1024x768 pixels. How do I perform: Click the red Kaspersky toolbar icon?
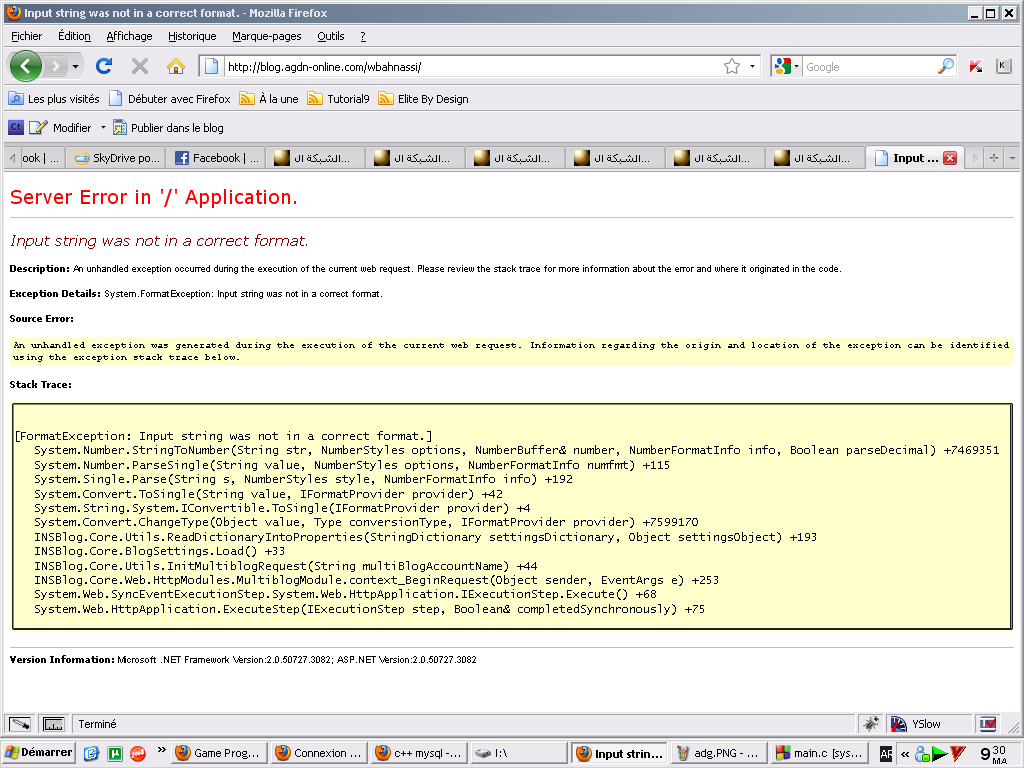tap(976, 66)
